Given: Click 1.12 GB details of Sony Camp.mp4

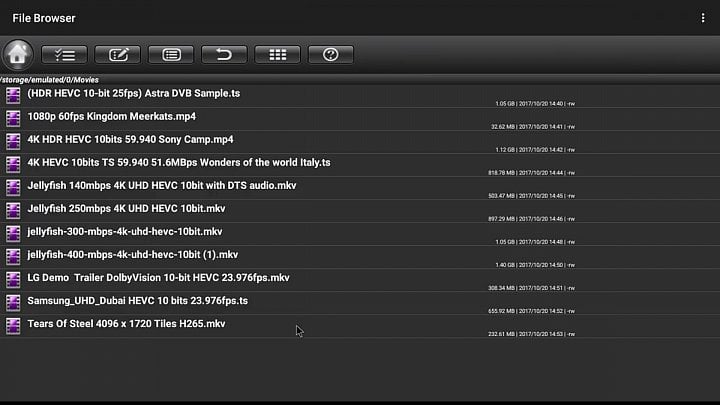Looking at the screenshot, I should (535, 150).
